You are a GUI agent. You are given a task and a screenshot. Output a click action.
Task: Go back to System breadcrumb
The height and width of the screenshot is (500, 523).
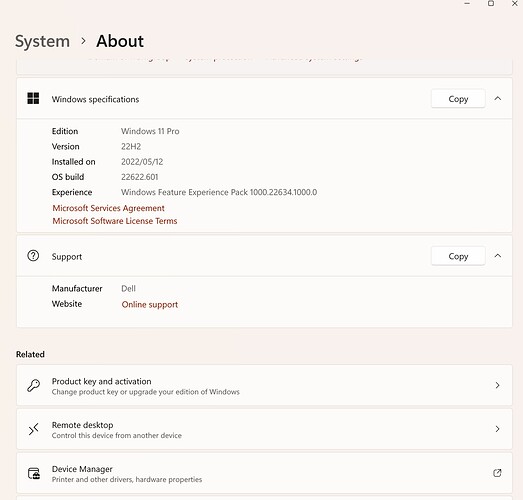pos(42,41)
